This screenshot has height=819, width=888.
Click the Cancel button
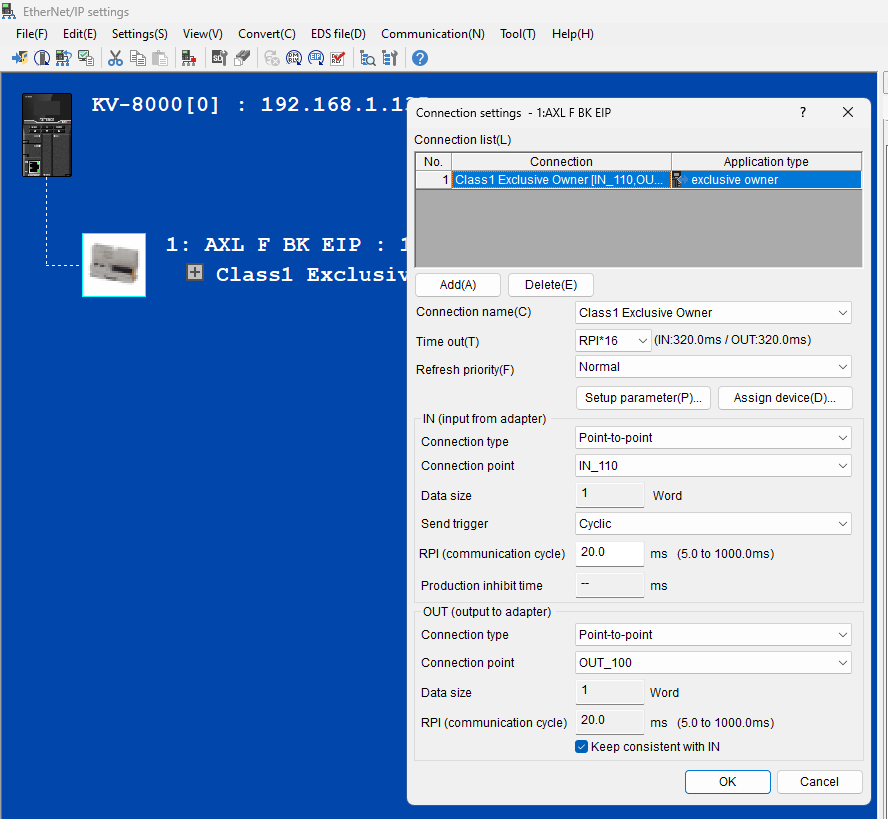[819, 782]
